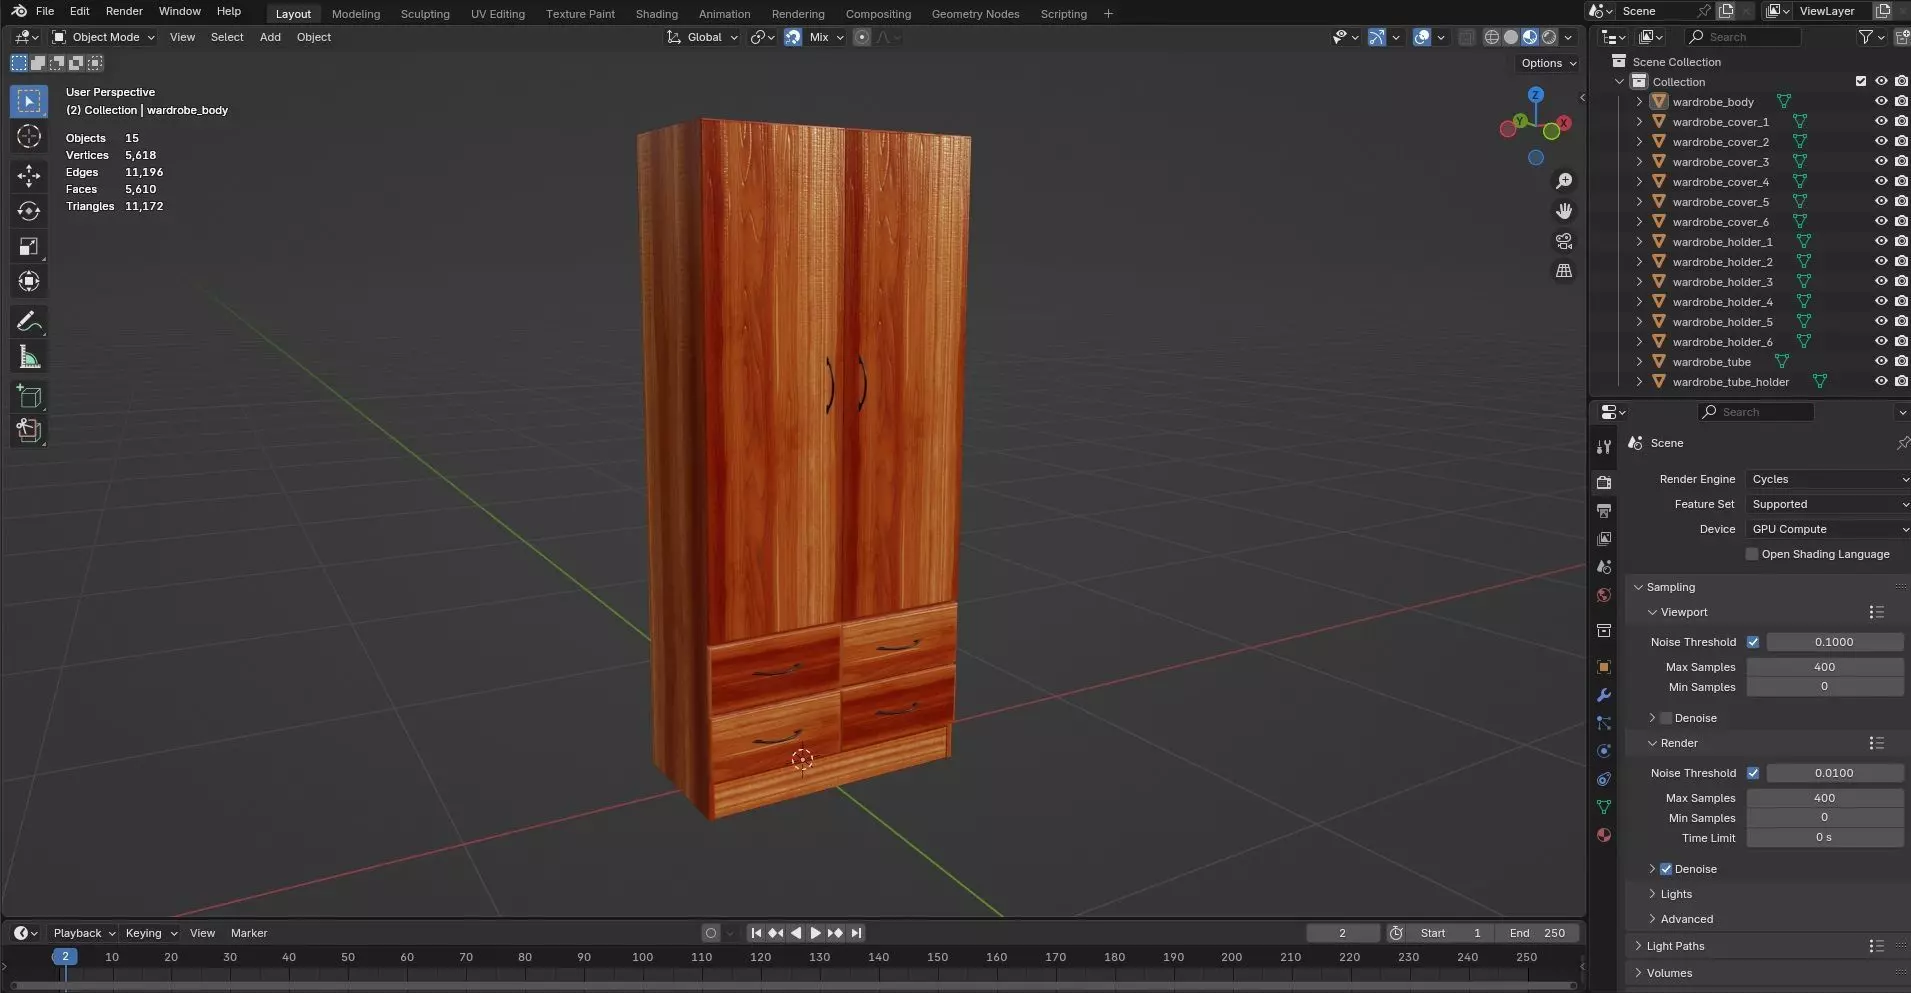Open Tool properties tab icon
This screenshot has width=1911, height=993.
tap(1604, 447)
